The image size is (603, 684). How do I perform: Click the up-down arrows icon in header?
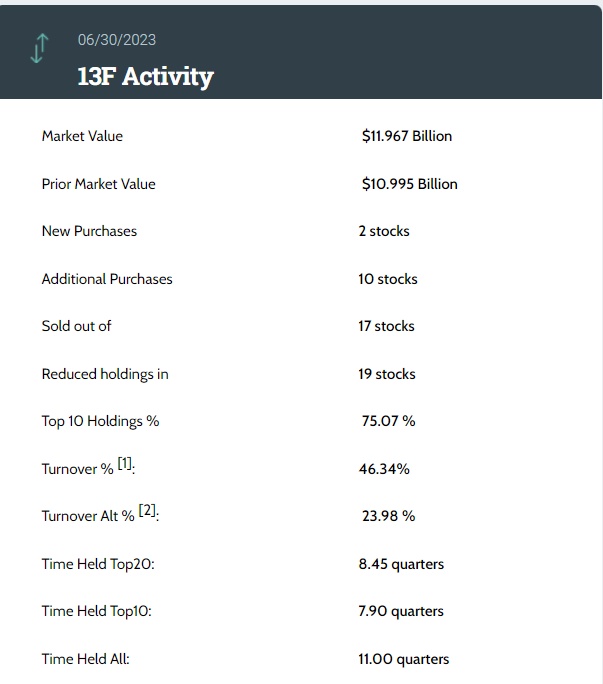[x=39, y=48]
